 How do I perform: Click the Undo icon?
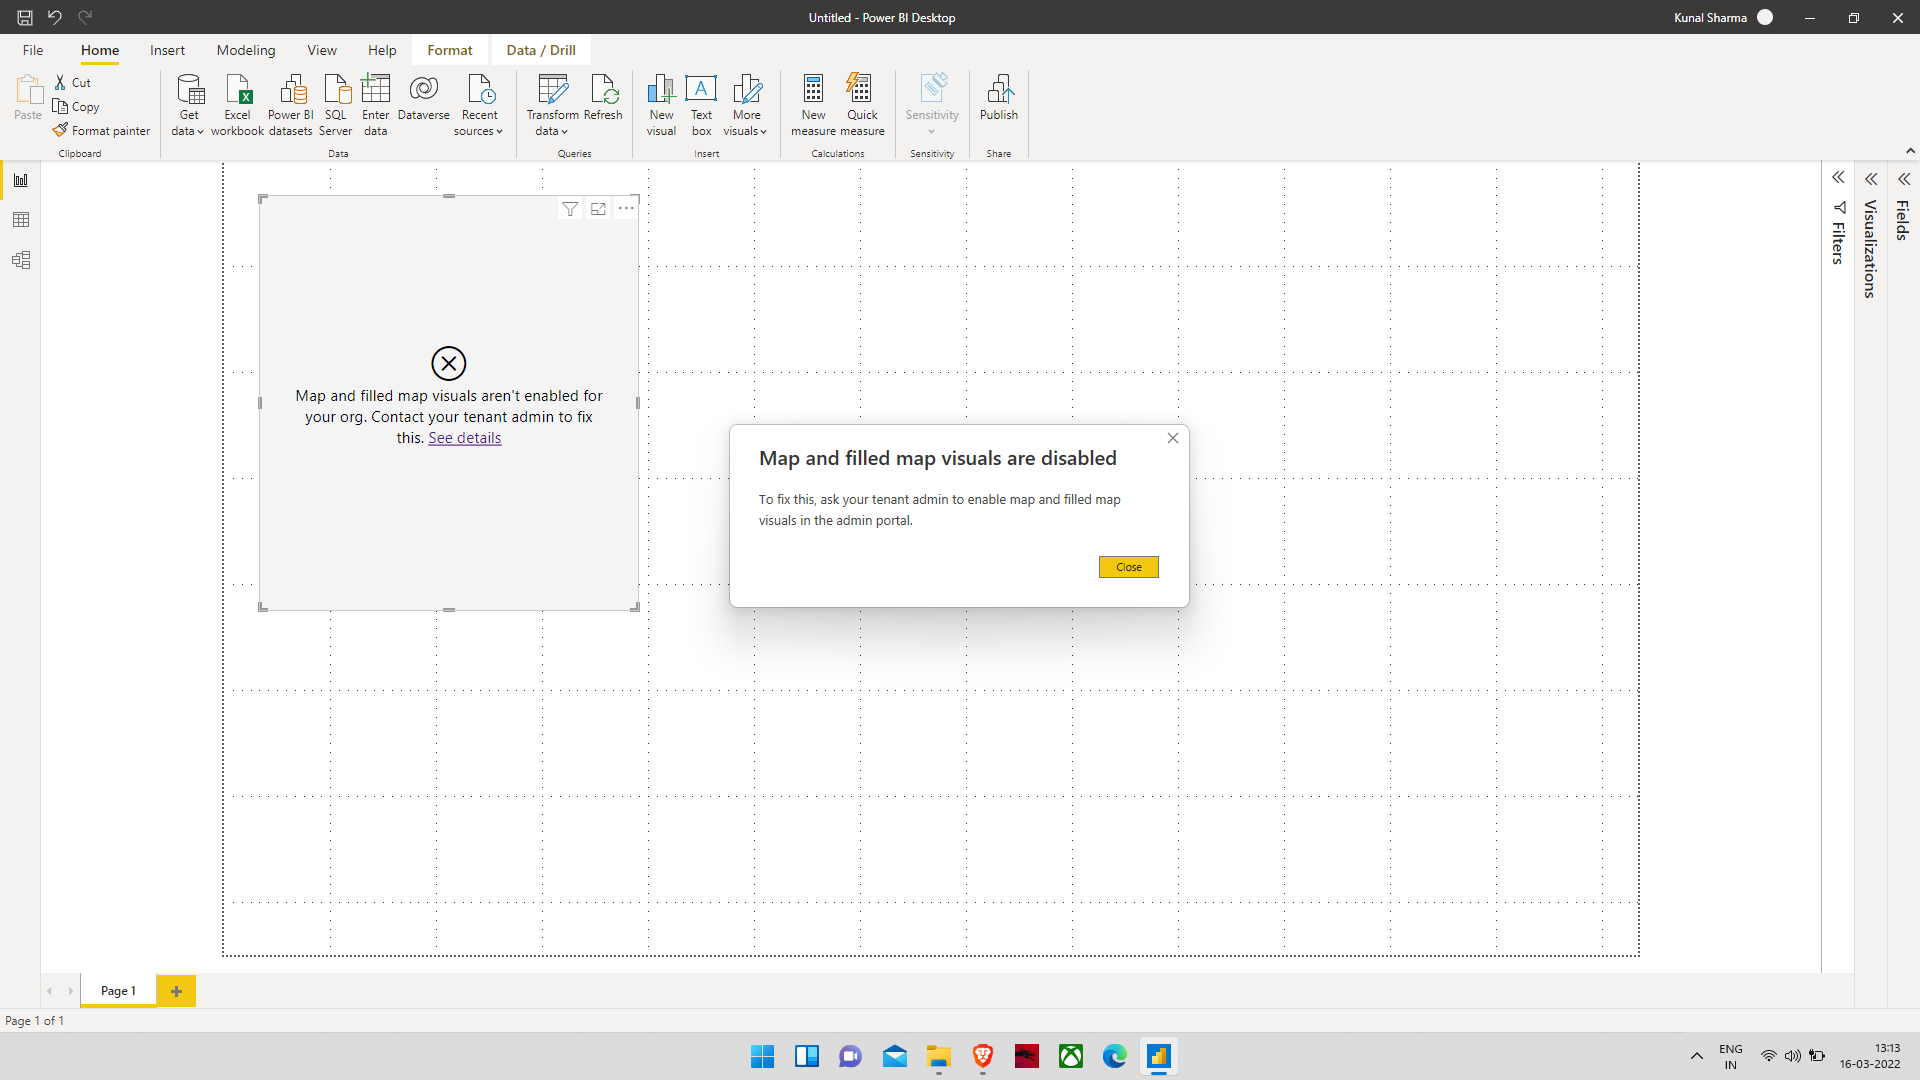(55, 17)
